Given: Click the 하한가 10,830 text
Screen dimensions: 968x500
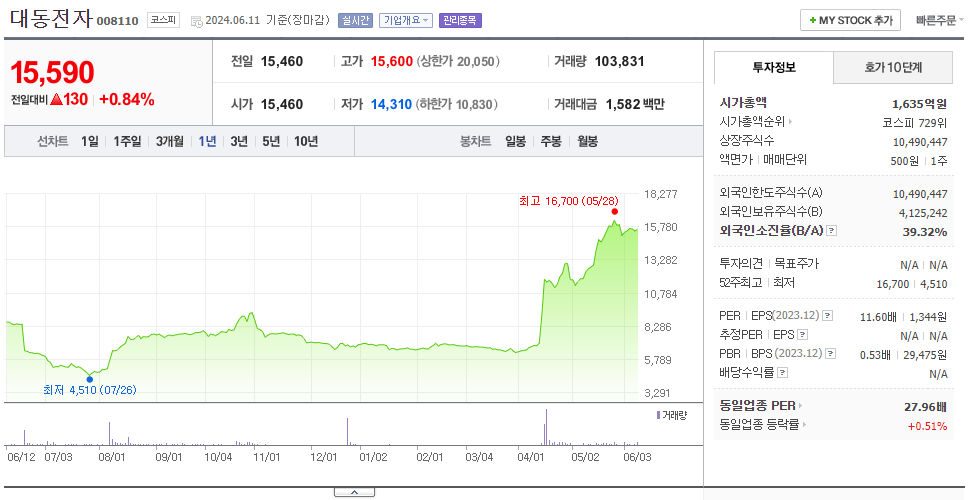Looking at the screenshot, I should pyautogui.click(x=457, y=104).
